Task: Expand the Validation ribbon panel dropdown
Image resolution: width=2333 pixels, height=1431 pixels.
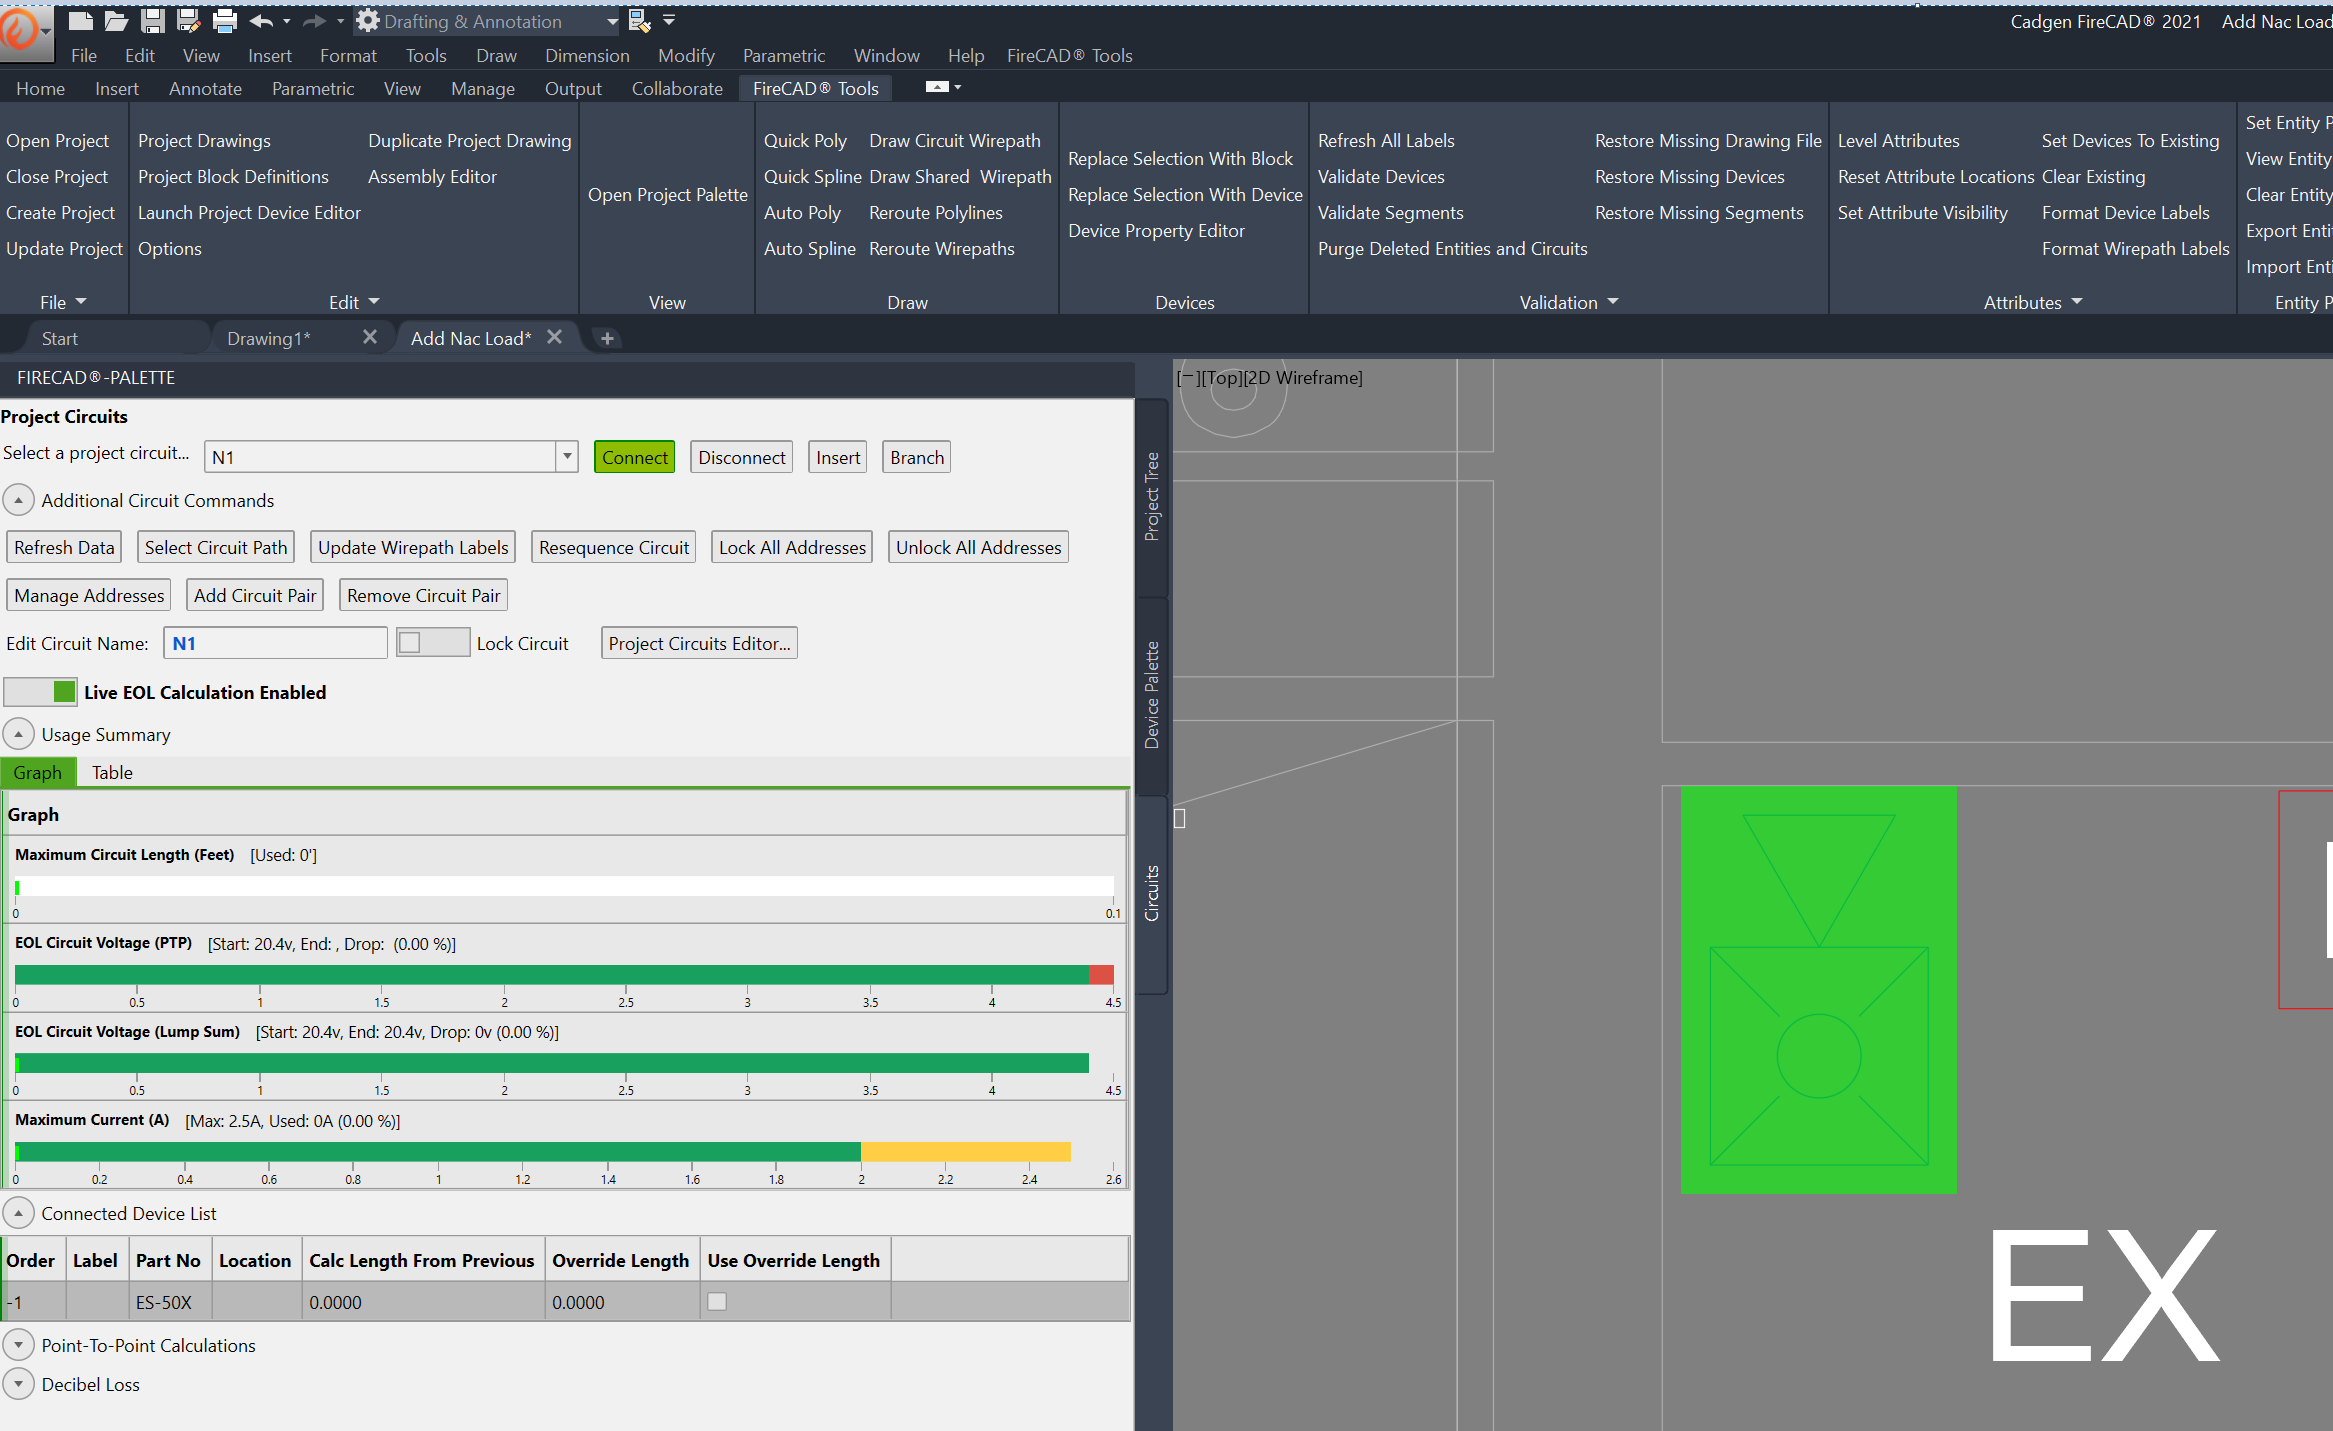Action: coord(1613,301)
